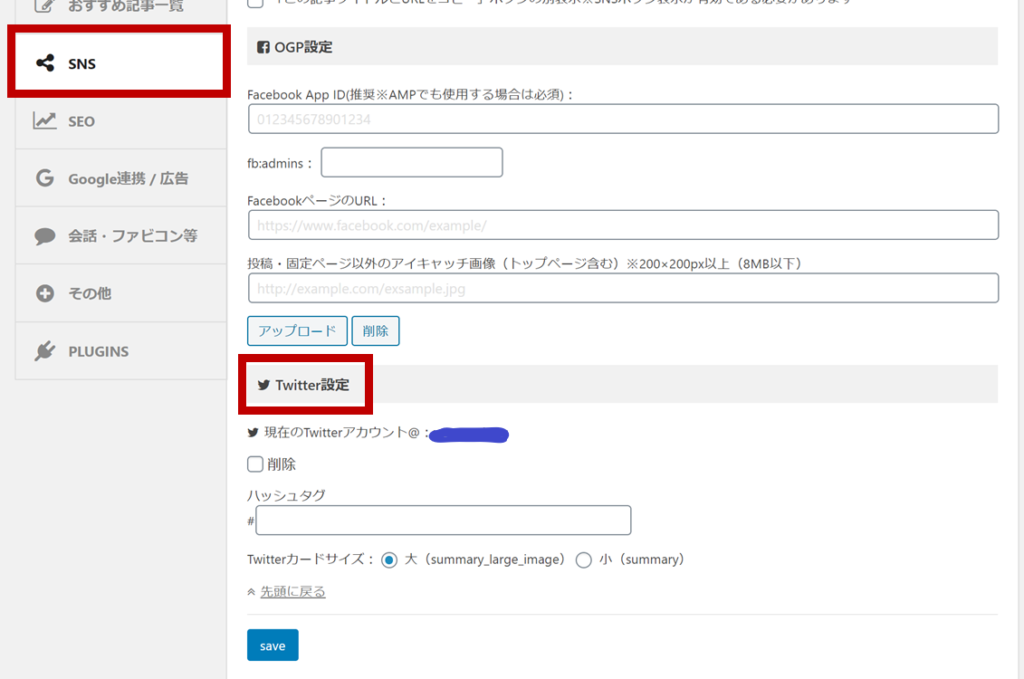This screenshot has height=679, width=1024.
Task: Select the 大（summary_large_image）radio button
Action: (x=389, y=559)
